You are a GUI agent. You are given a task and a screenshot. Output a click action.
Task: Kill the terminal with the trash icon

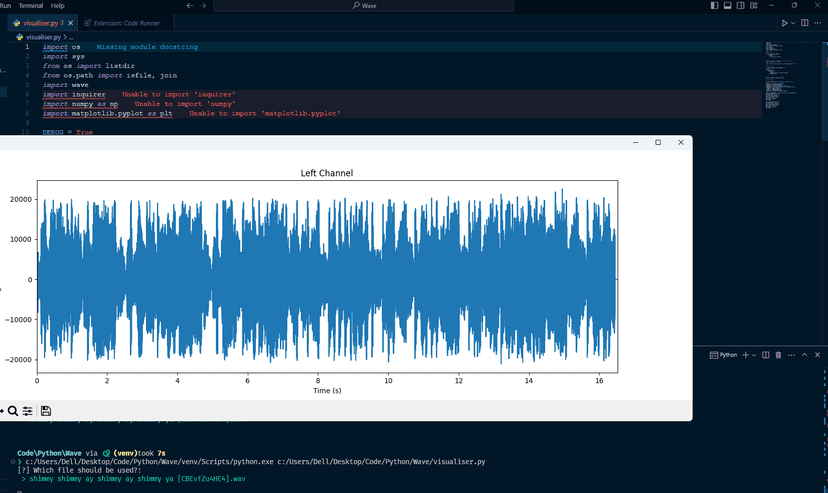click(778, 355)
